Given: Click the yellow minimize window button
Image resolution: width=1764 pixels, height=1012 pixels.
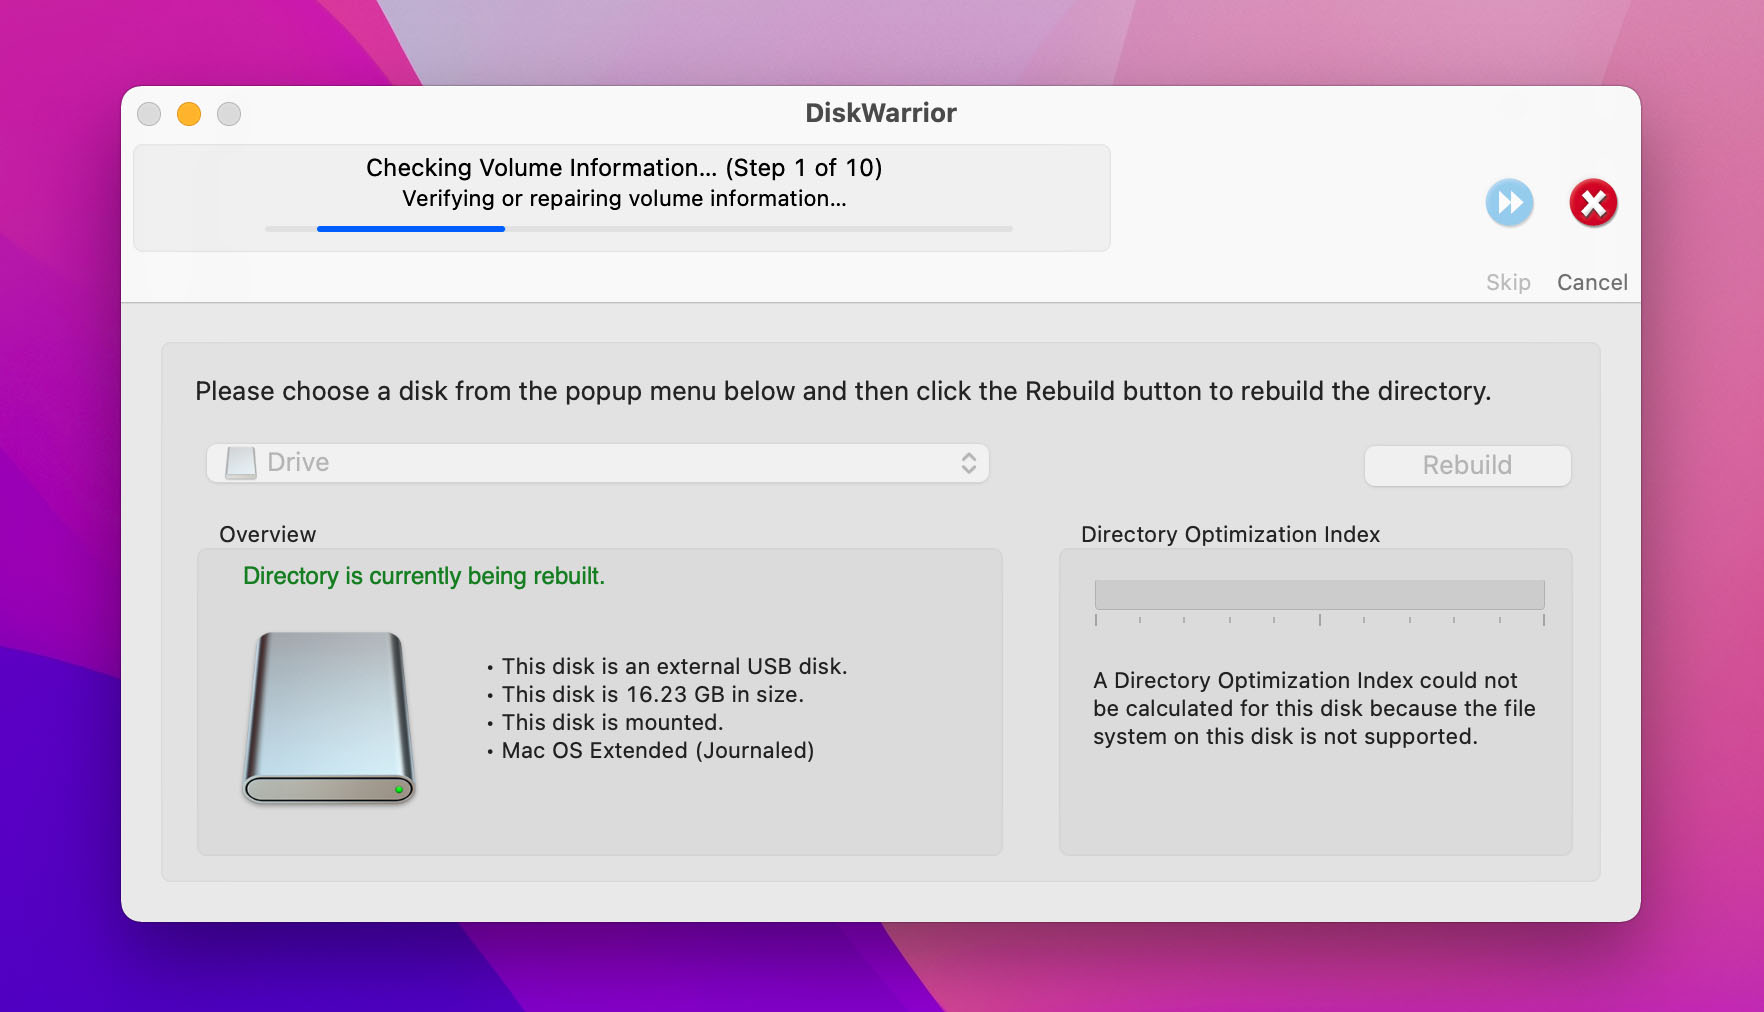Looking at the screenshot, I should (189, 114).
